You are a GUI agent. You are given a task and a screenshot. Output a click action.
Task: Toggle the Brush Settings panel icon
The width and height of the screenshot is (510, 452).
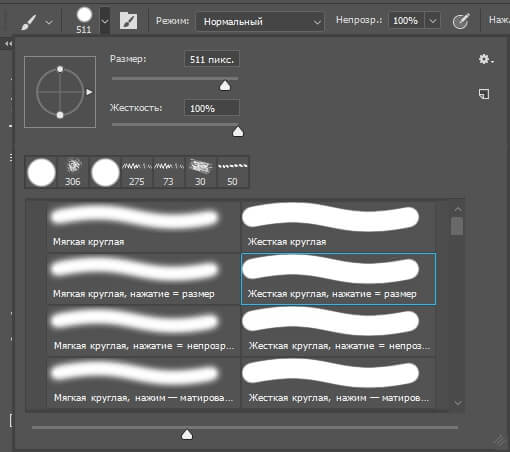pos(128,21)
